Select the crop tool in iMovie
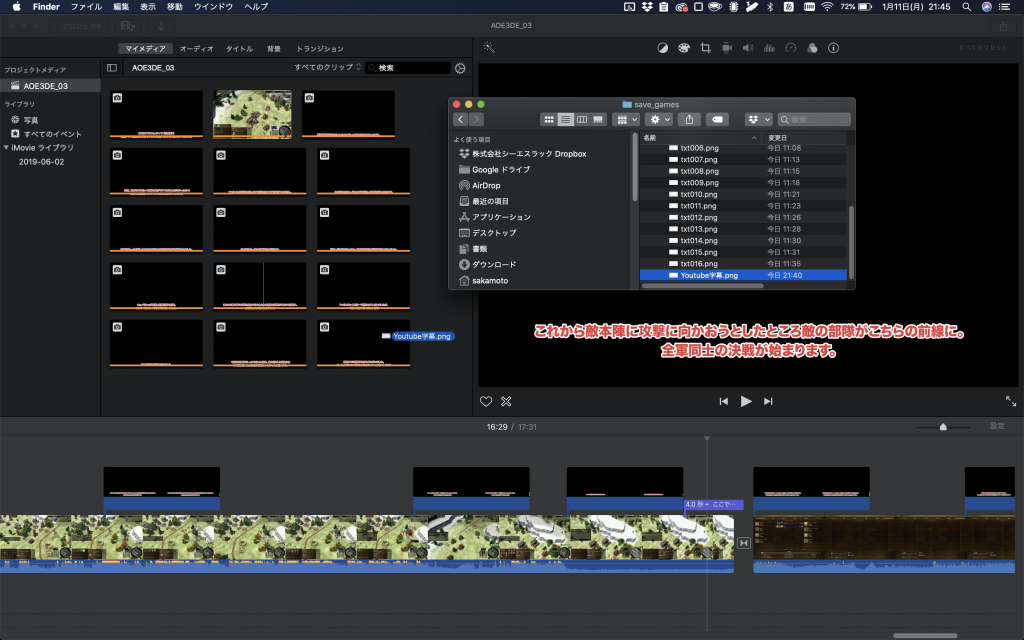Image resolution: width=1024 pixels, height=640 pixels. point(705,48)
